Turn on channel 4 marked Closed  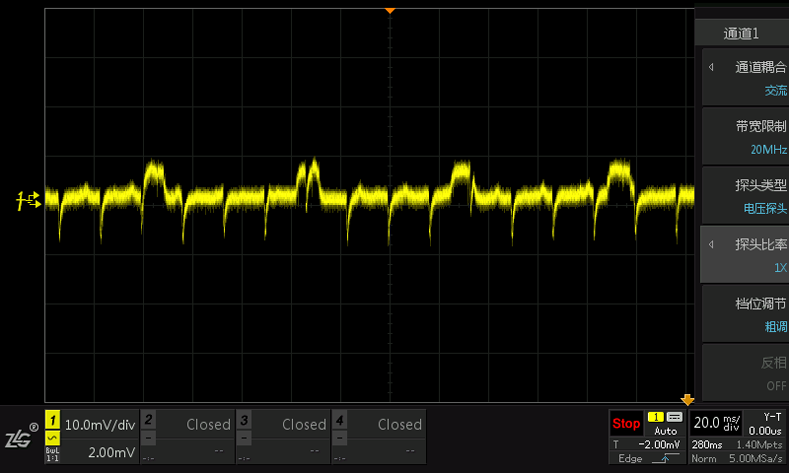[x=379, y=436]
